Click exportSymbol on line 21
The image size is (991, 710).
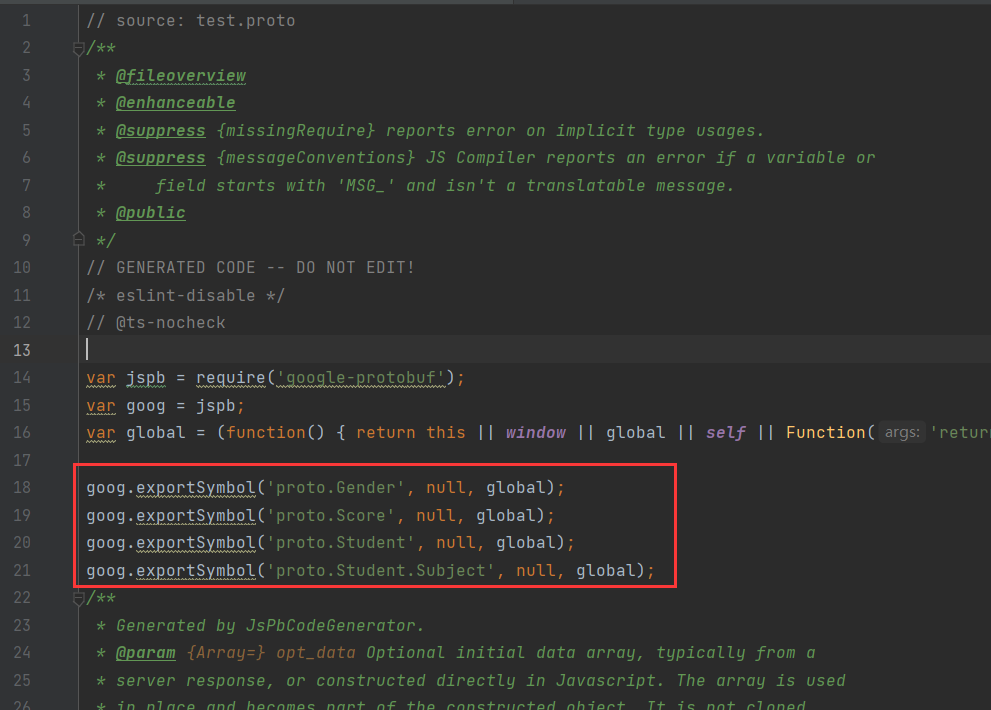[x=195, y=571]
